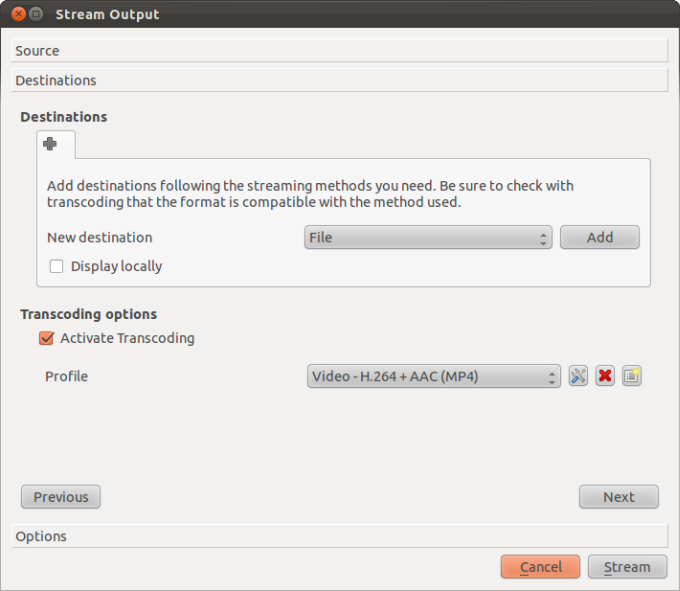Expand the Source section

coord(339,51)
